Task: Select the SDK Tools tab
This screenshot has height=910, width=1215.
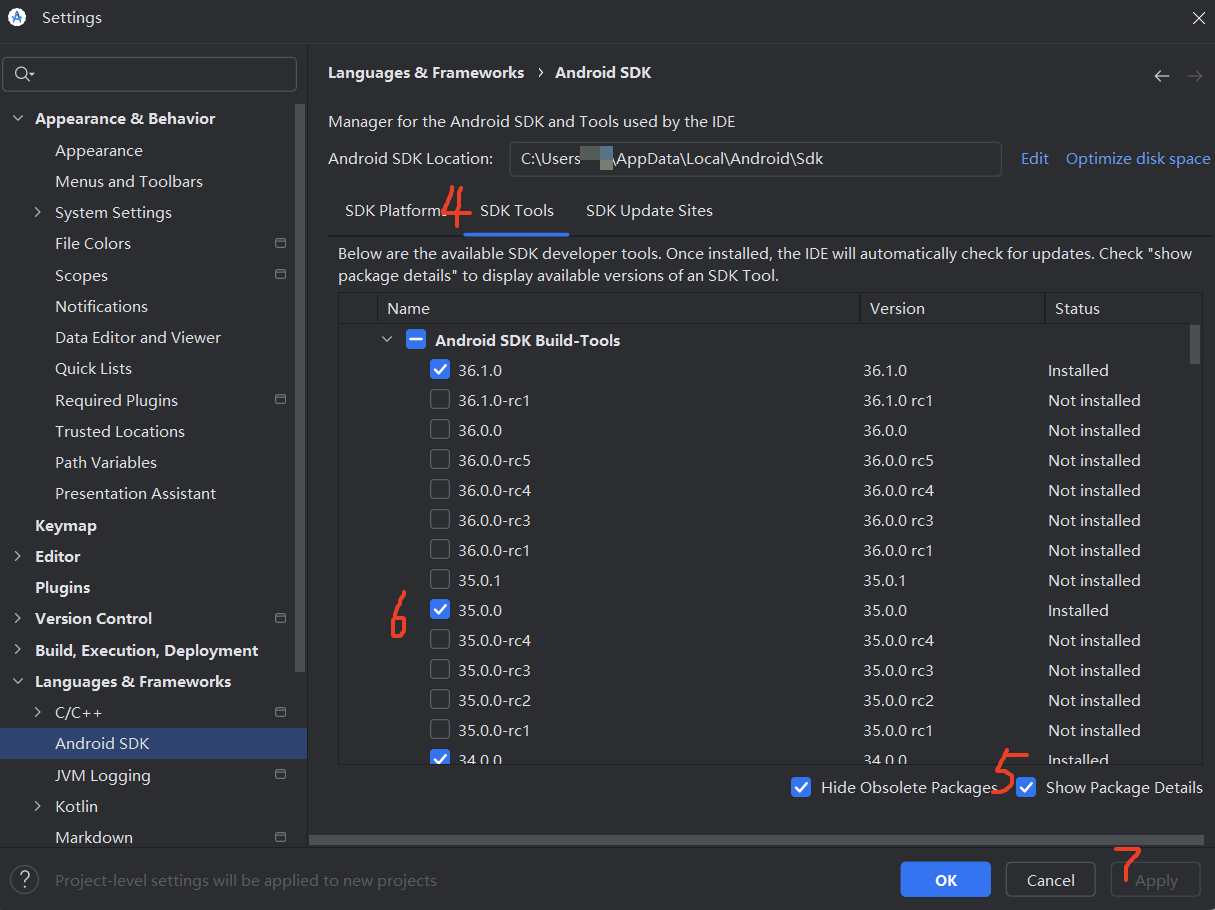Action: point(517,211)
